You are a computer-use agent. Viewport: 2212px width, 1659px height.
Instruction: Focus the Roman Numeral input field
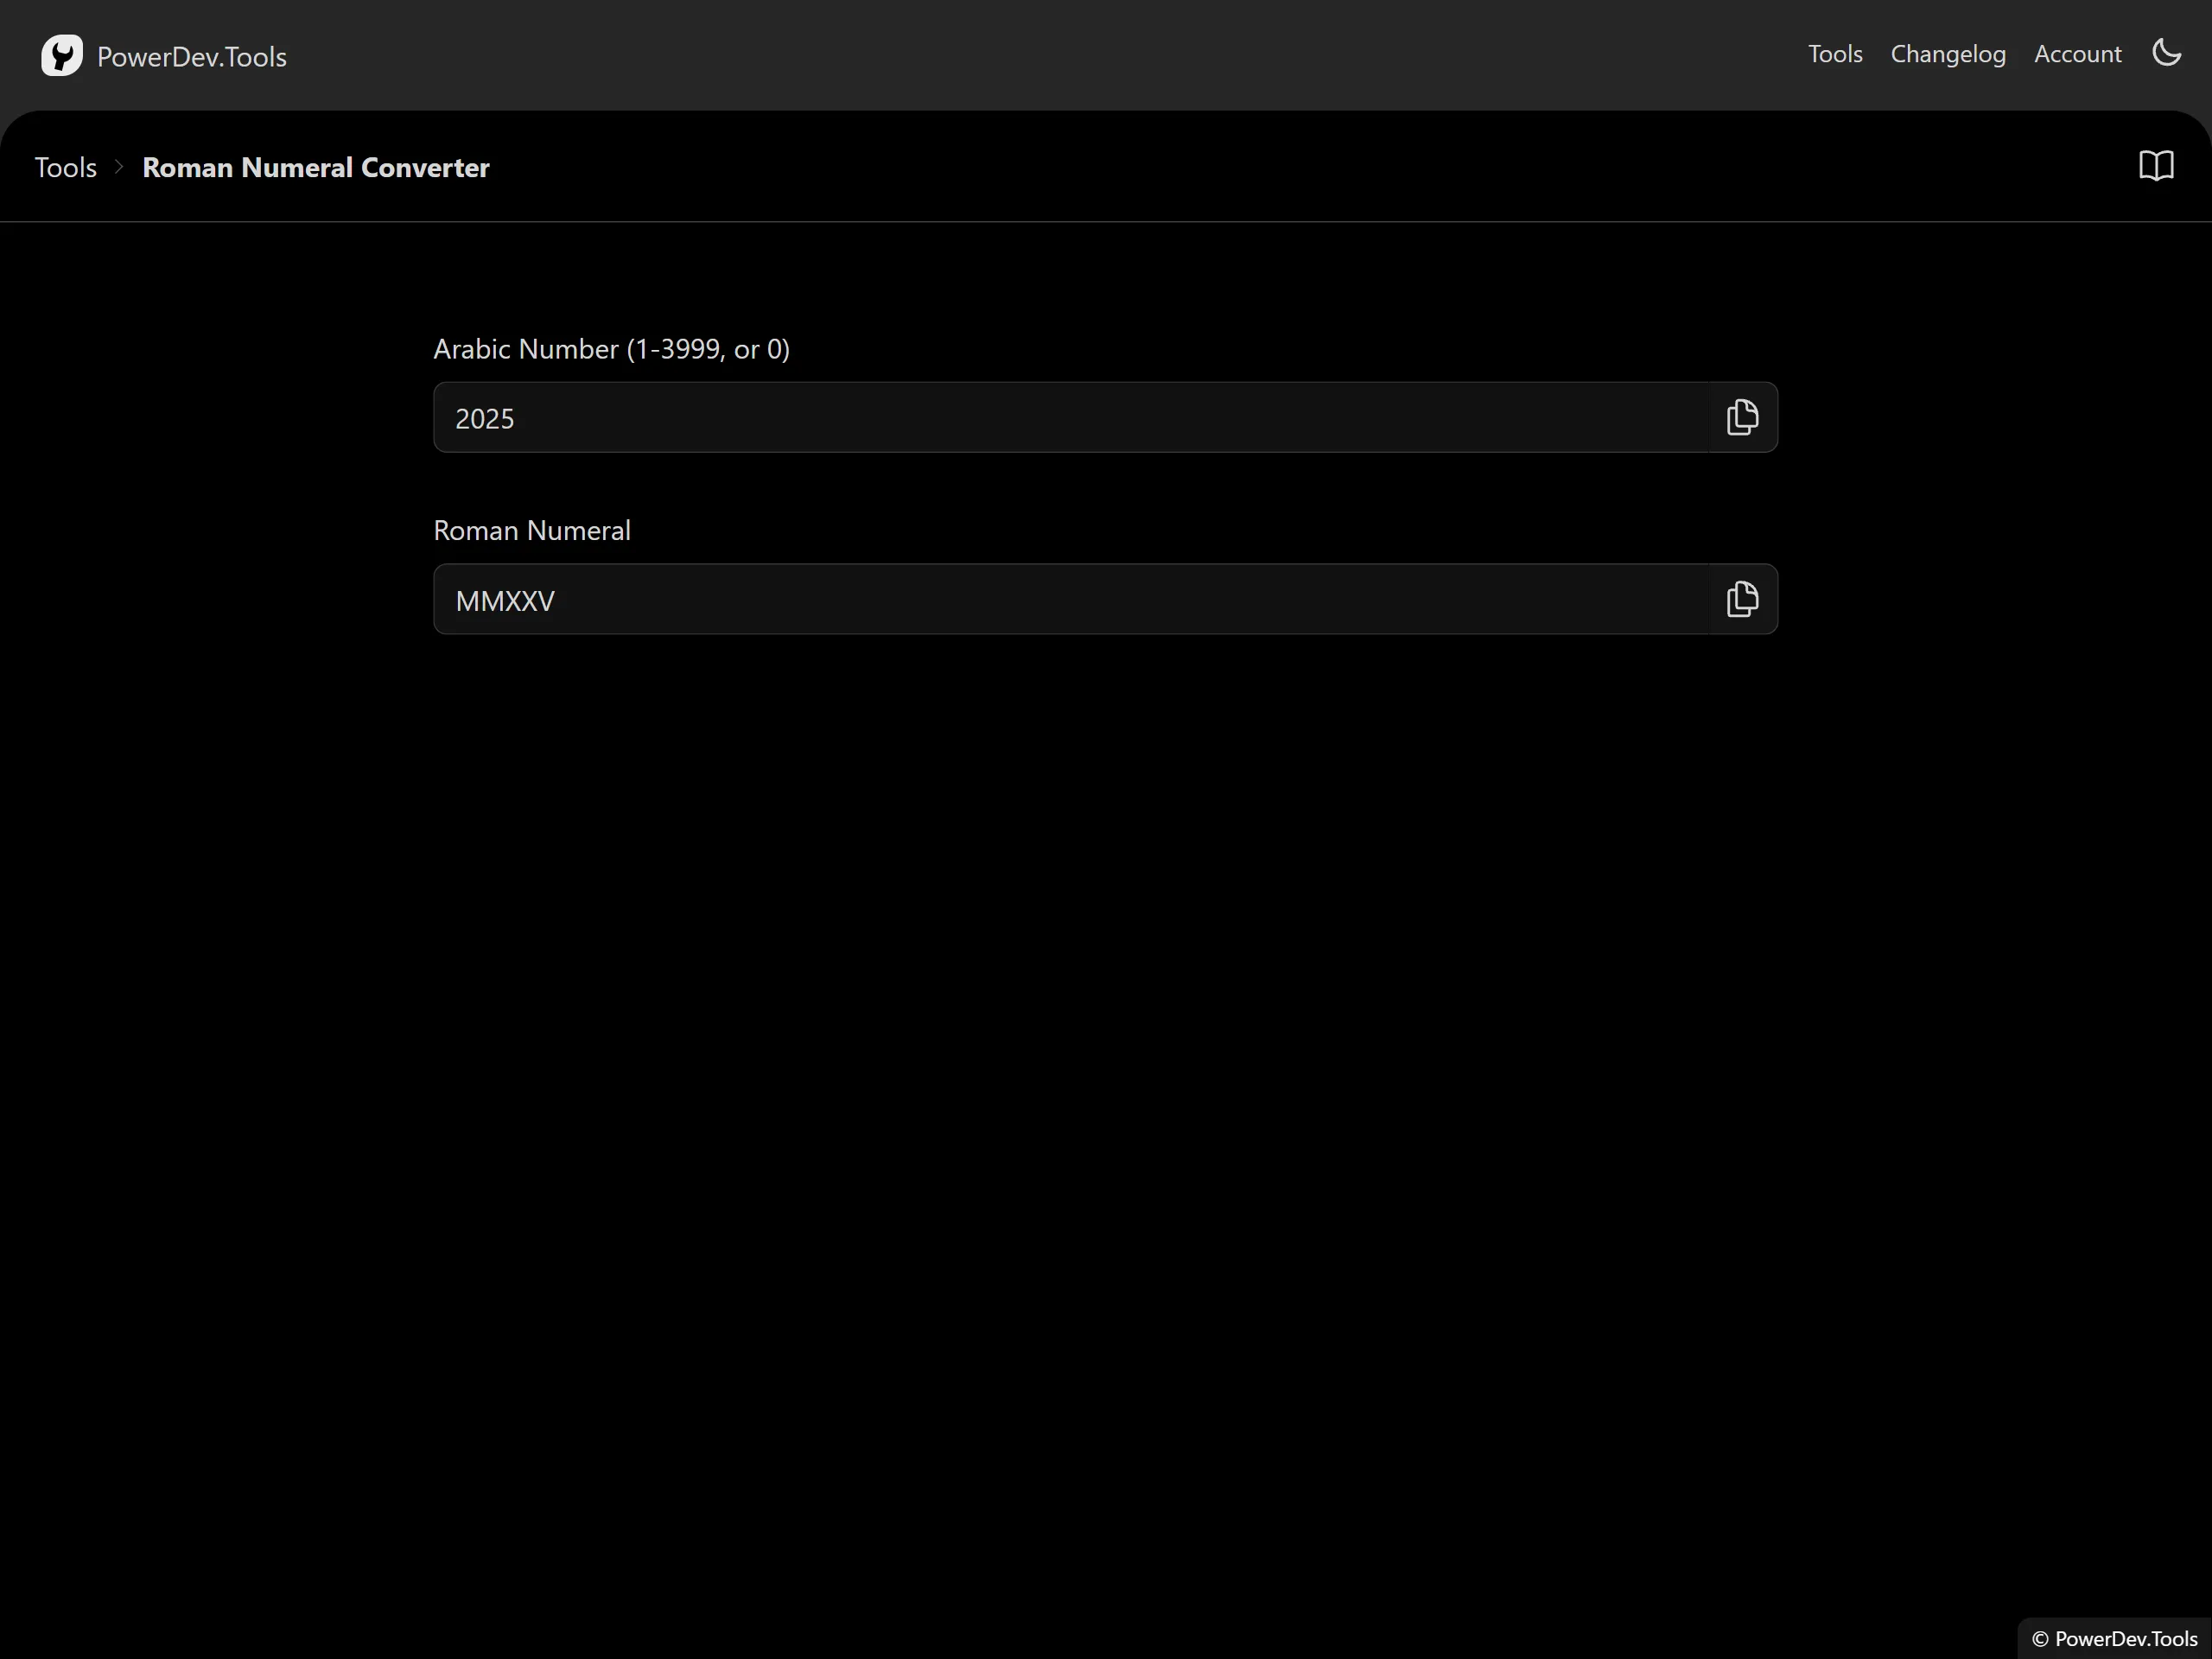[1070, 600]
